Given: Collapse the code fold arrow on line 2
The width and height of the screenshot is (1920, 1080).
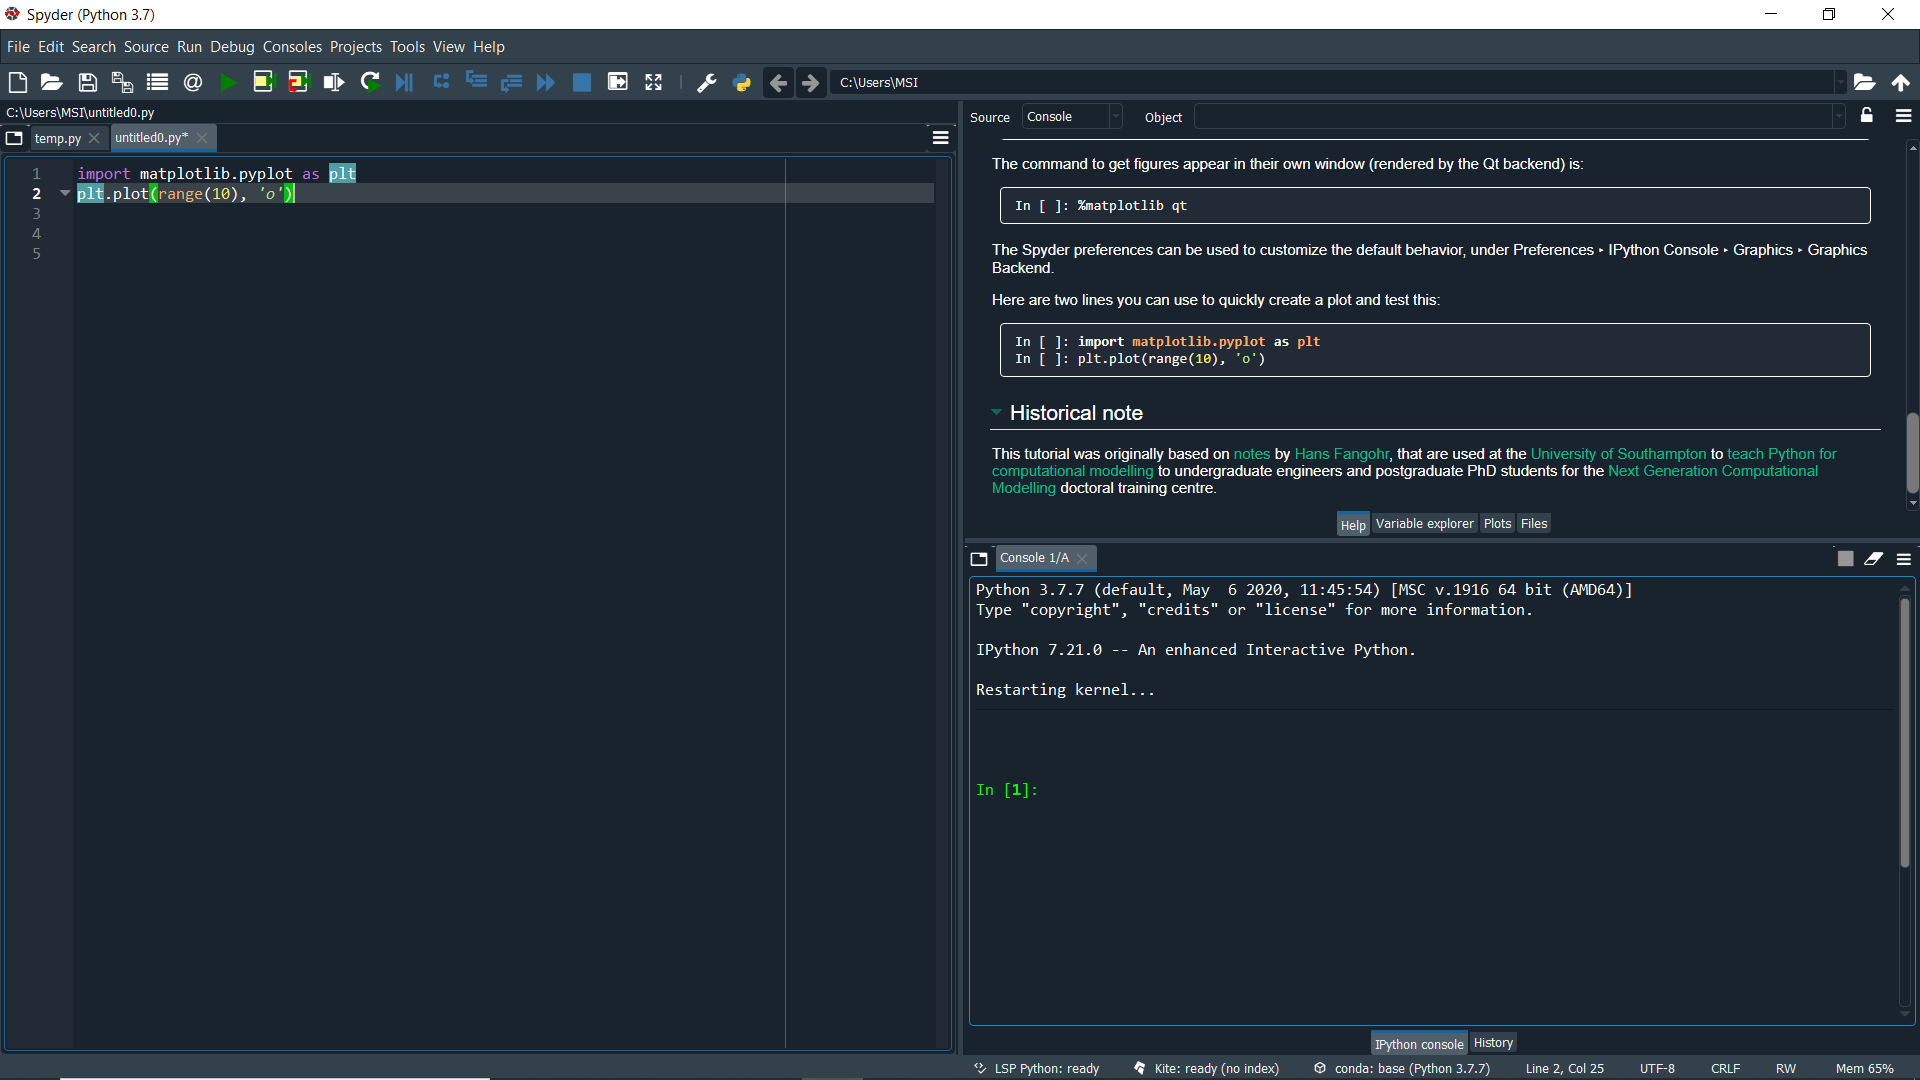Looking at the screenshot, I should [65, 193].
